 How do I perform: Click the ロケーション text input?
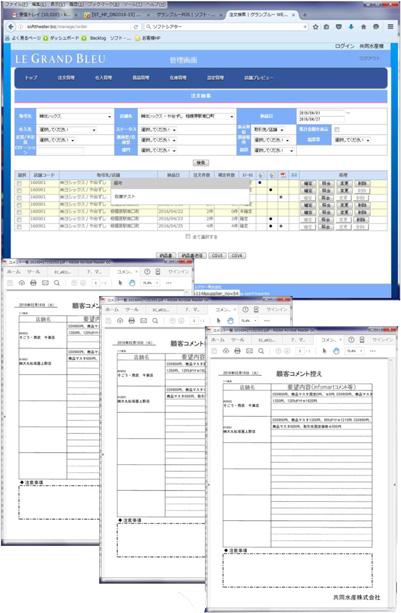pyautogui.click(x=61, y=151)
